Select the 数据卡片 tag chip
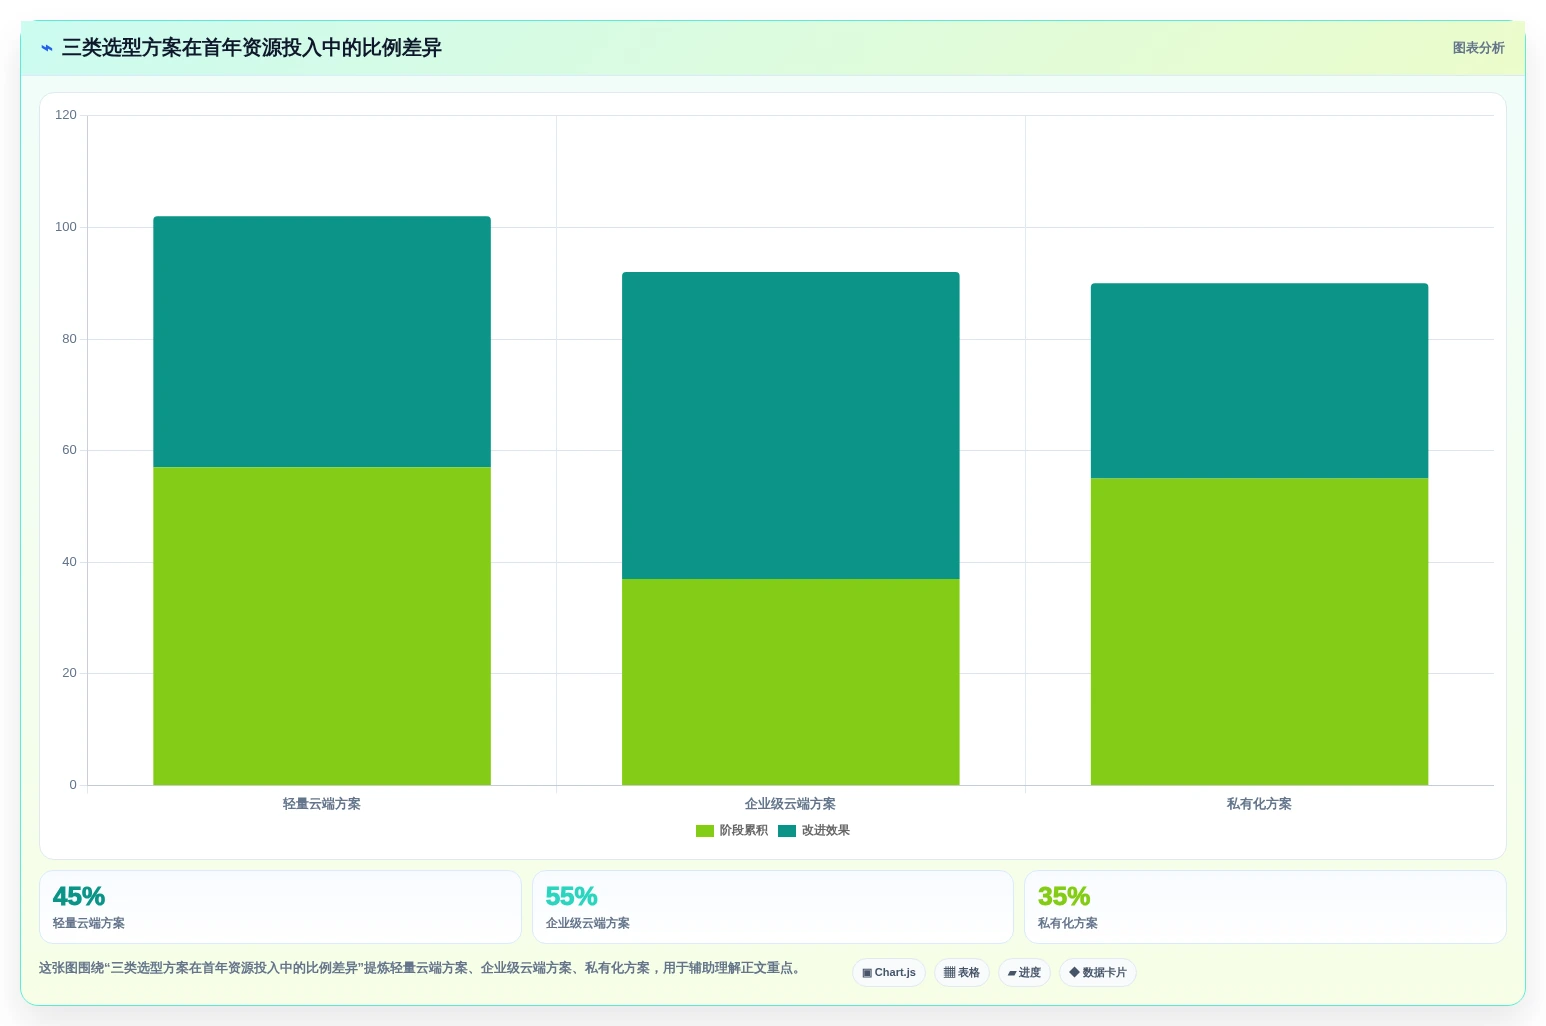The height and width of the screenshot is (1026, 1546). pyautogui.click(x=1098, y=972)
